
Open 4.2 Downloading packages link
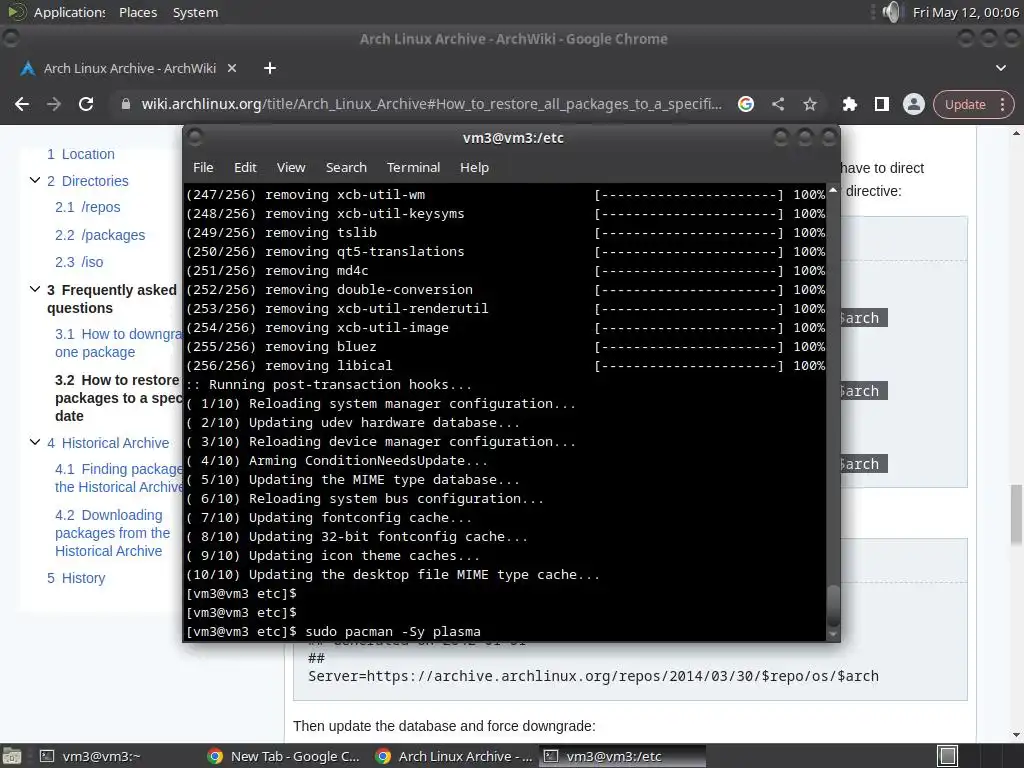coord(112,533)
